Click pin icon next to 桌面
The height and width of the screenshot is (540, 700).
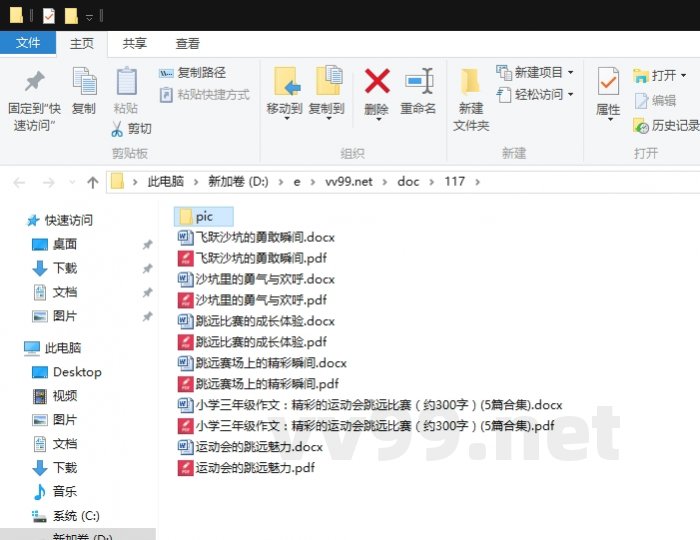[x=147, y=245]
